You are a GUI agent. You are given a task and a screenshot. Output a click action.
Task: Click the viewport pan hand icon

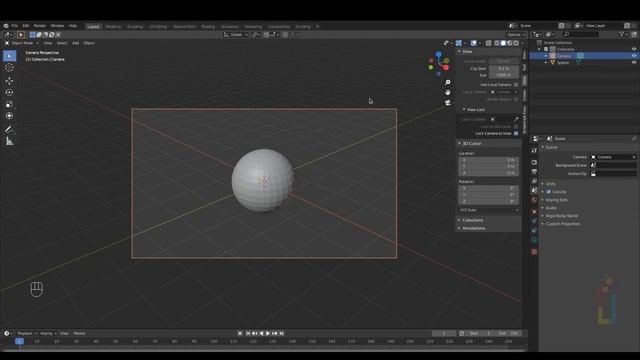(x=448, y=92)
